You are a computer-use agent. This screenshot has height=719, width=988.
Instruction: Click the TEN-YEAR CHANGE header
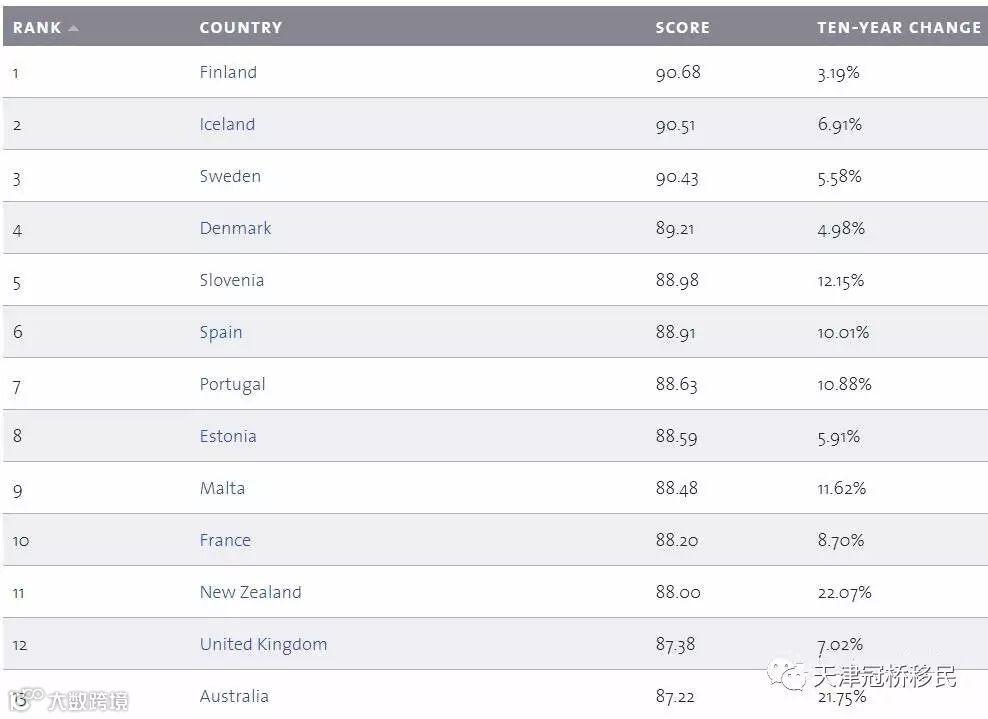pyautogui.click(x=898, y=28)
